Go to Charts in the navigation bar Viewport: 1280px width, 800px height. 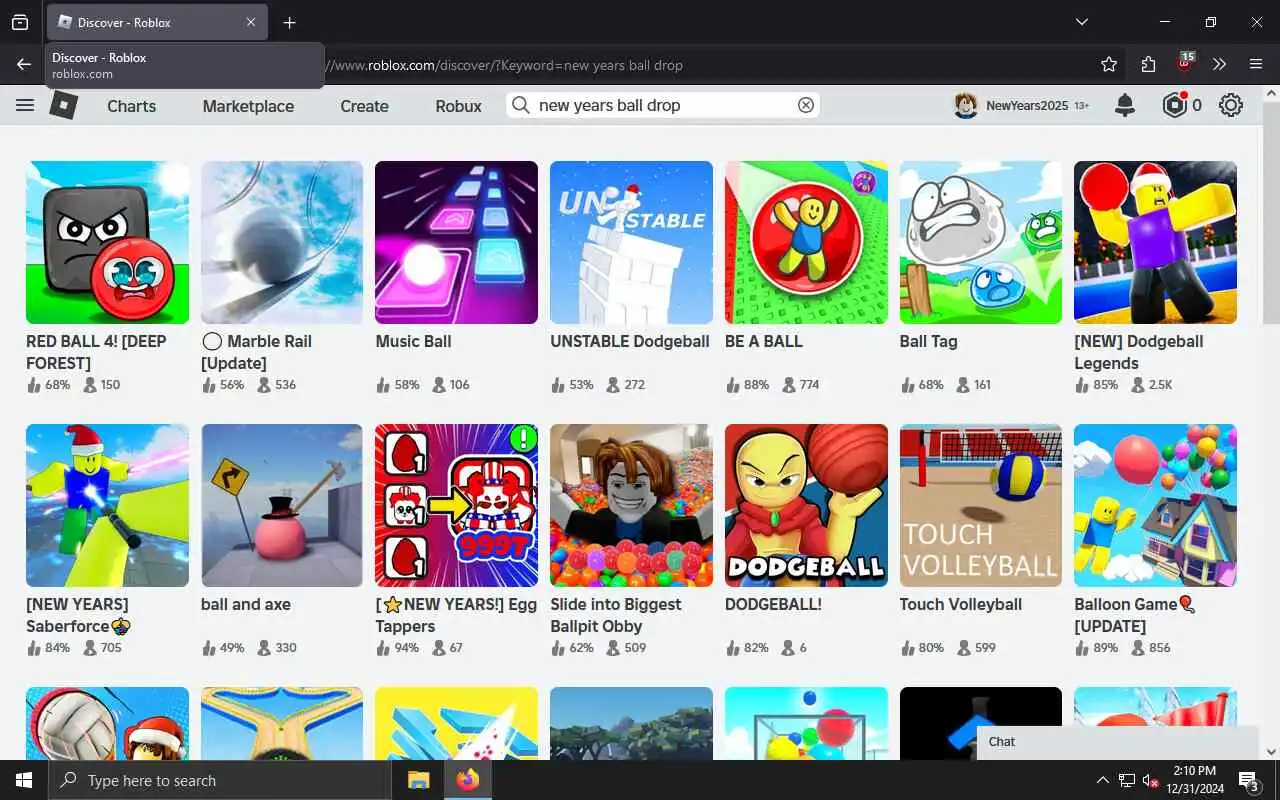[132, 105]
